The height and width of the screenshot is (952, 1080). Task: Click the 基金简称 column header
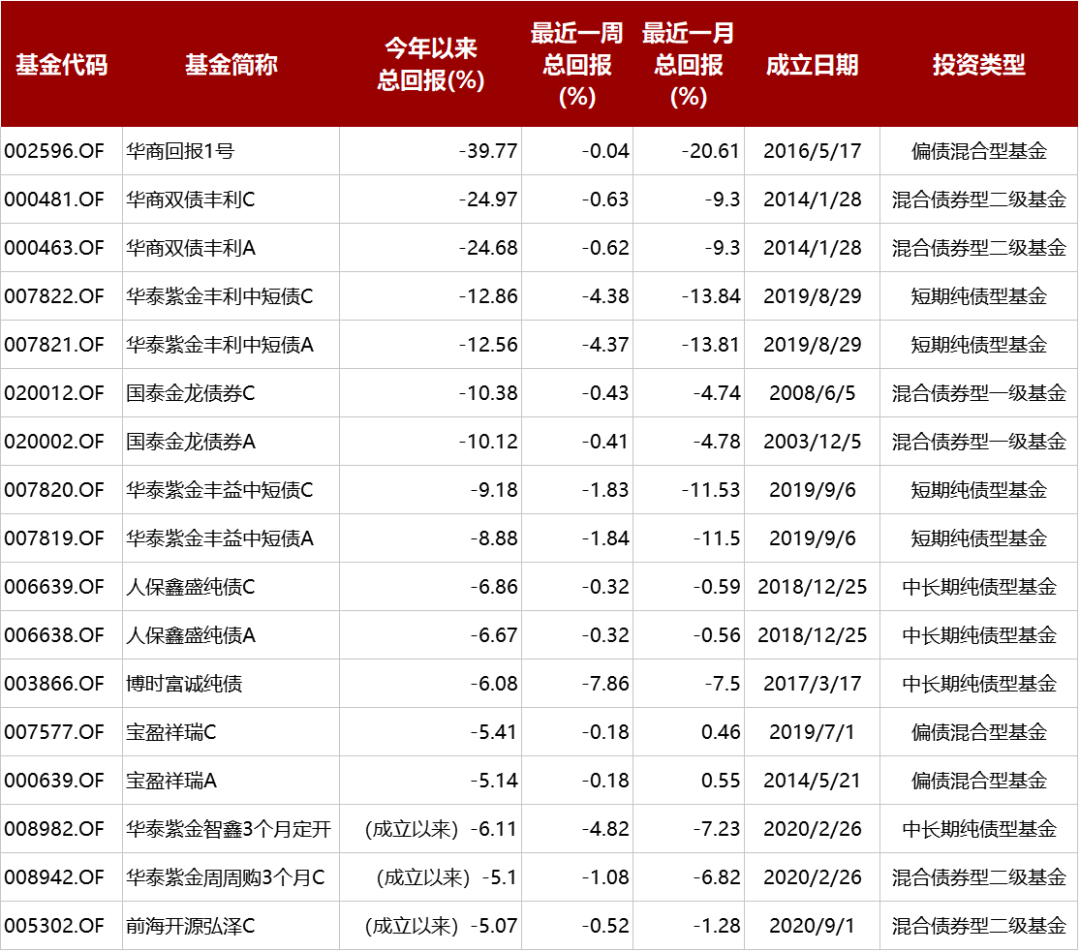(x=231, y=65)
